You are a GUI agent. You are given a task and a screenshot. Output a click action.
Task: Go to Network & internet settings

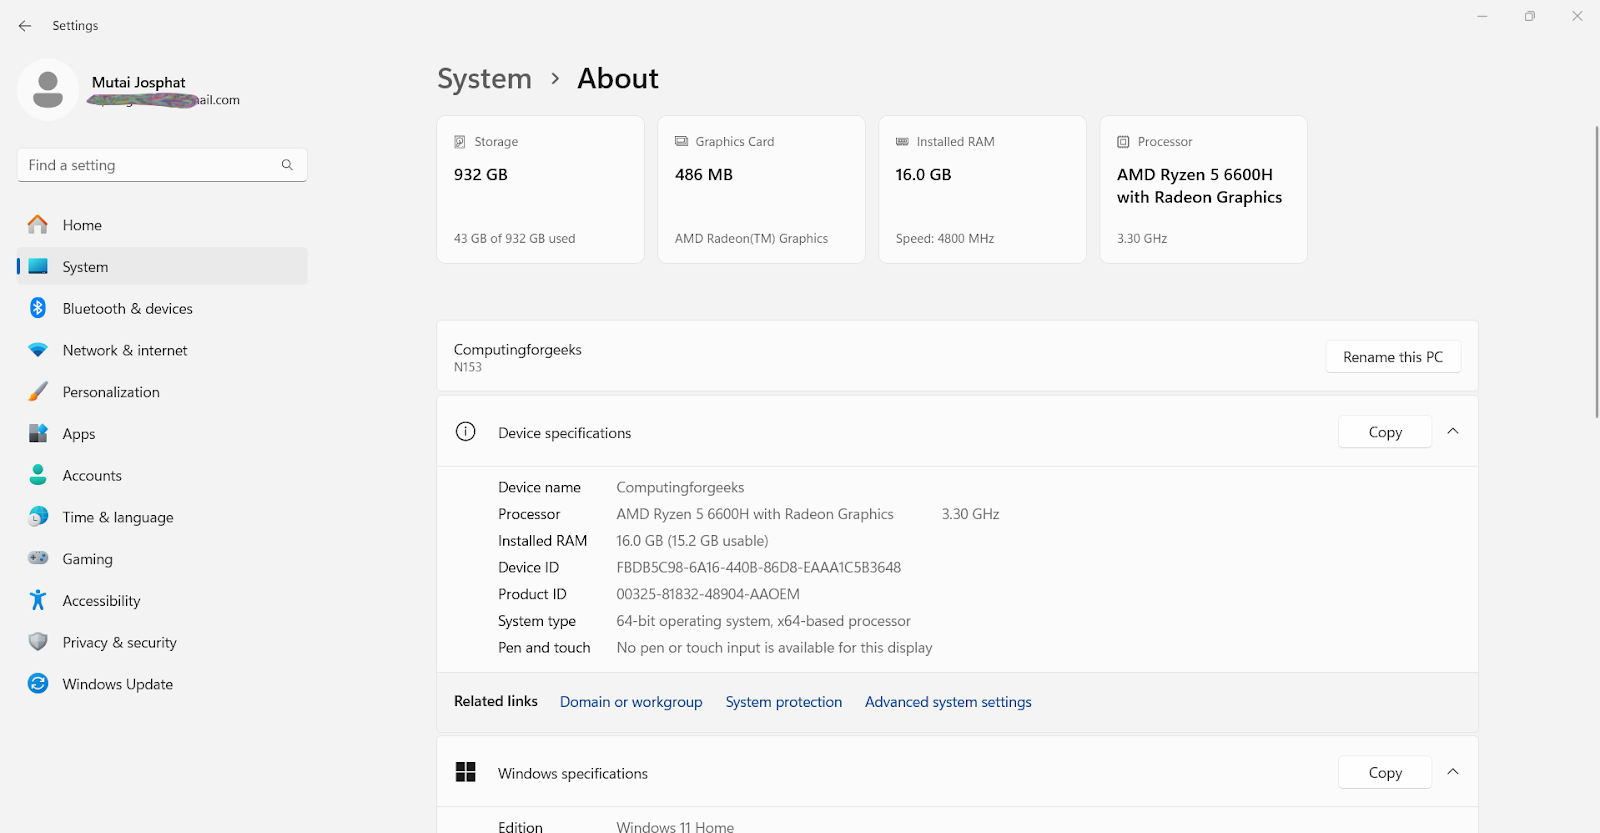point(162,350)
